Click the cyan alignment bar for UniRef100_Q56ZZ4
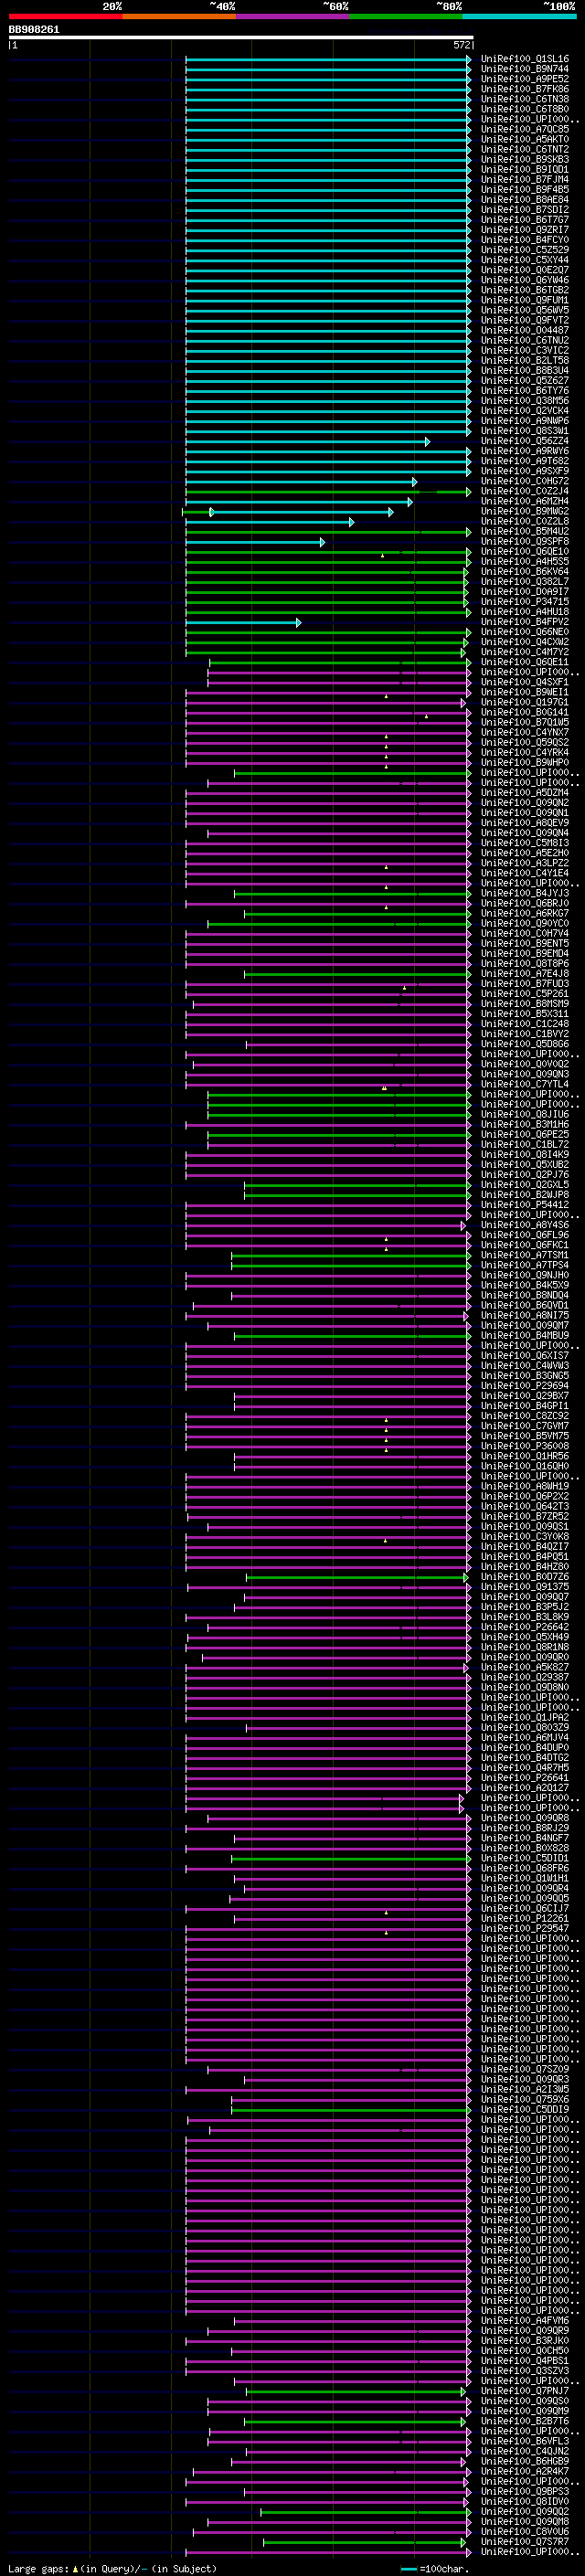The height and width of the screenshot is (2576, 585). click(x=307, y=441)
